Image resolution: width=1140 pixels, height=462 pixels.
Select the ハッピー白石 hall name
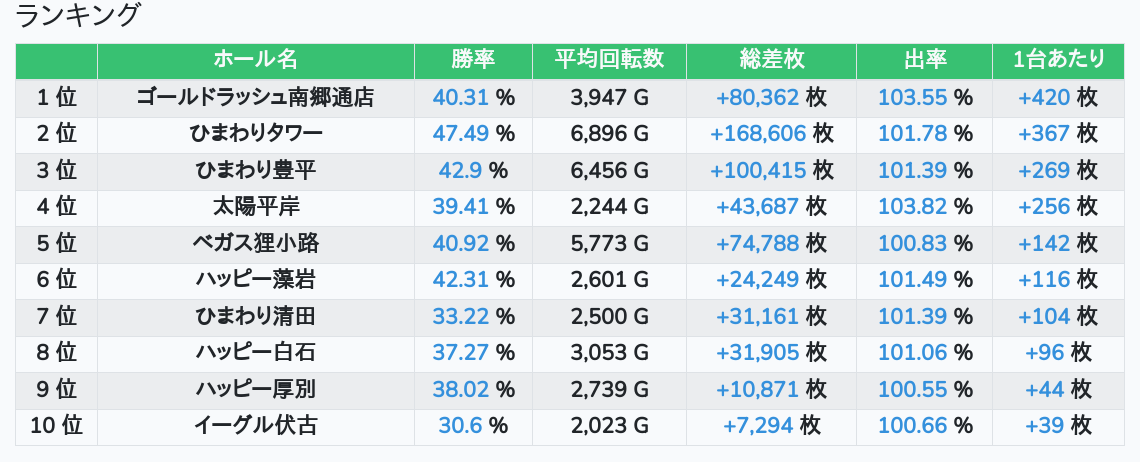[x=255, y=353]
